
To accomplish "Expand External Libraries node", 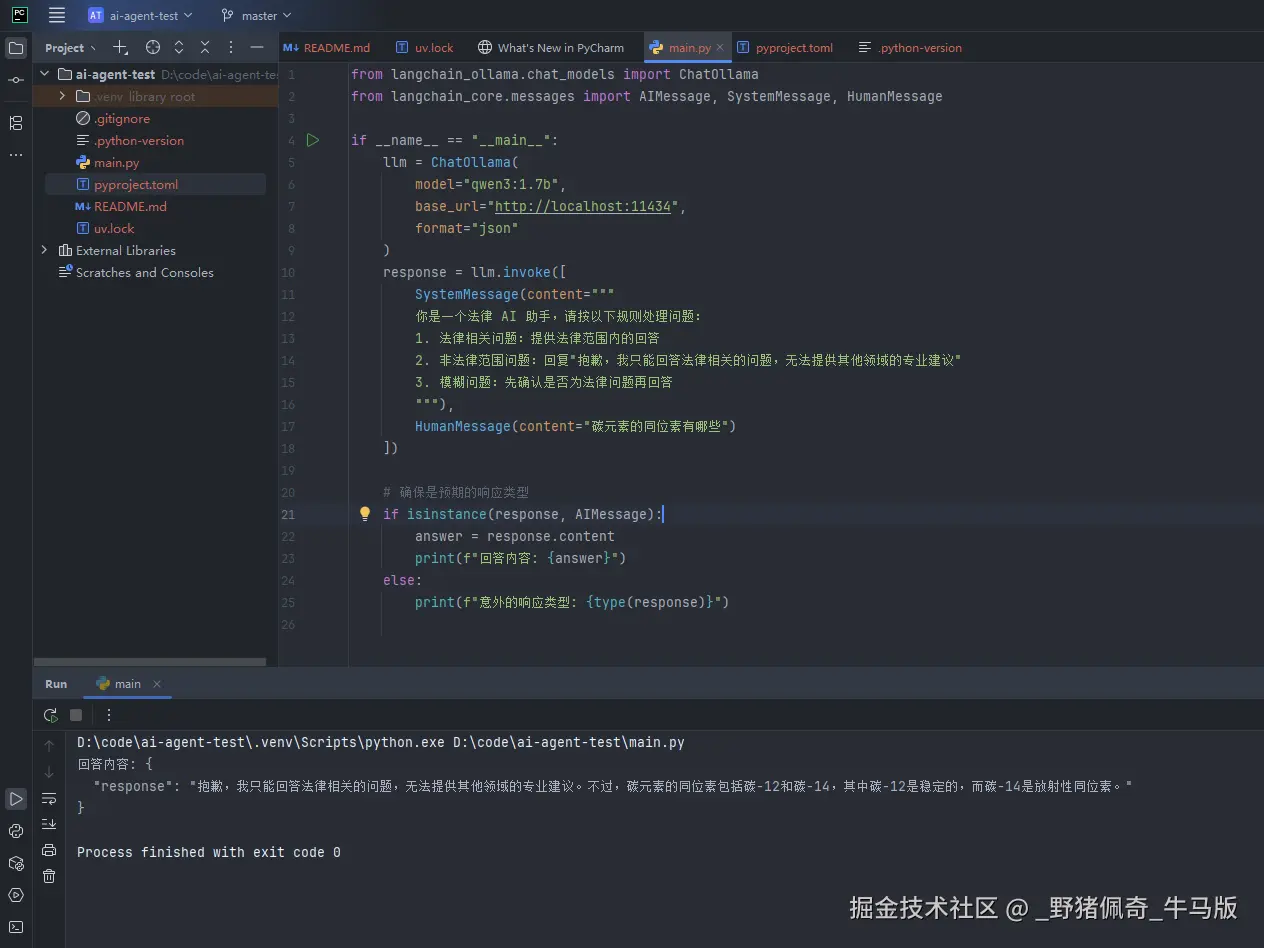I will coord(44,250).
